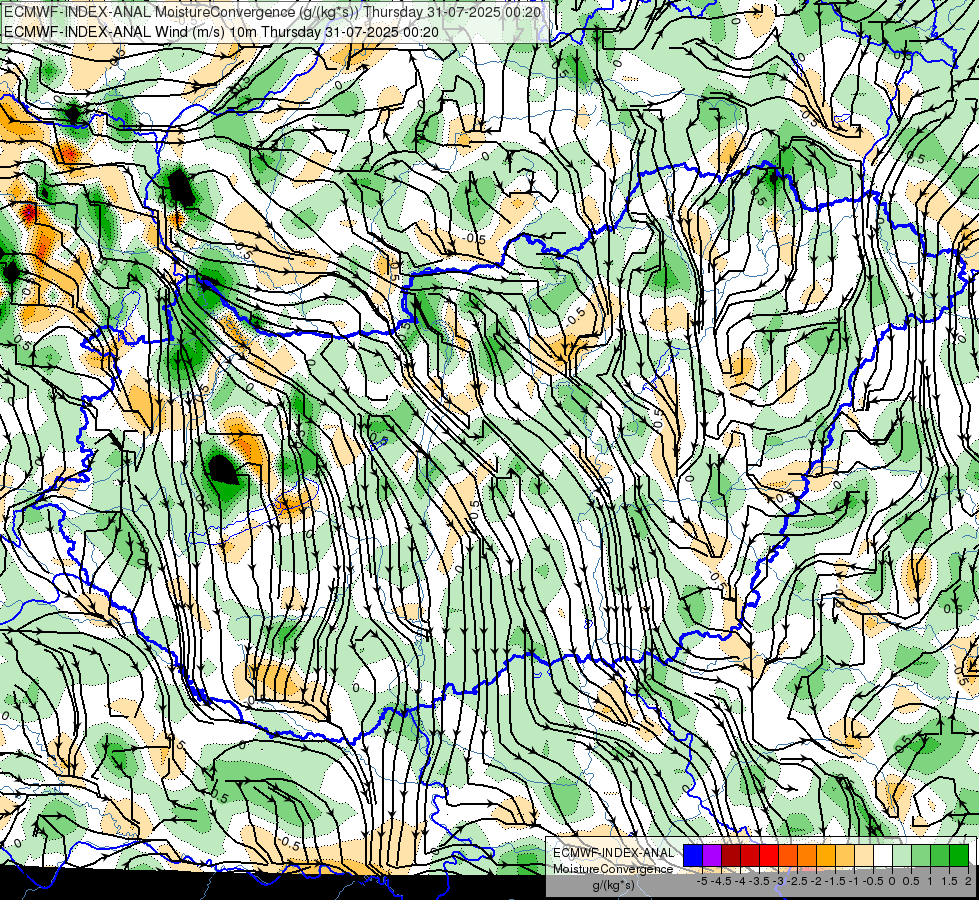Select the purple legend color swatch
This screenshot has height=900, width=979.
click(x=712, y=855)
